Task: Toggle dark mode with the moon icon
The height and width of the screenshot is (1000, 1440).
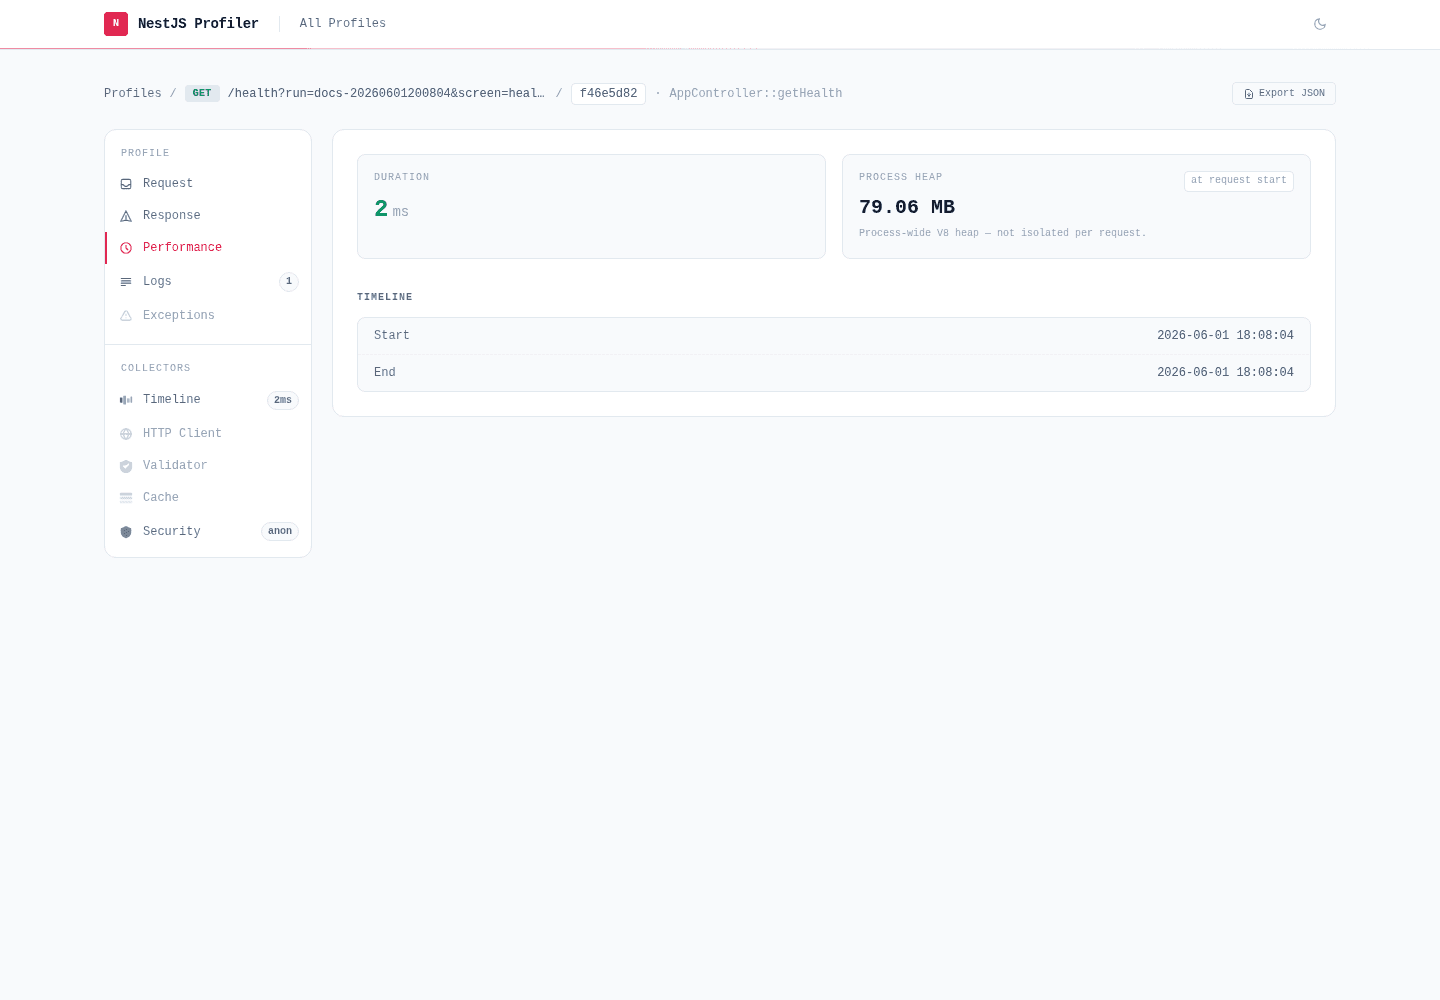Action: point(1320,24)
